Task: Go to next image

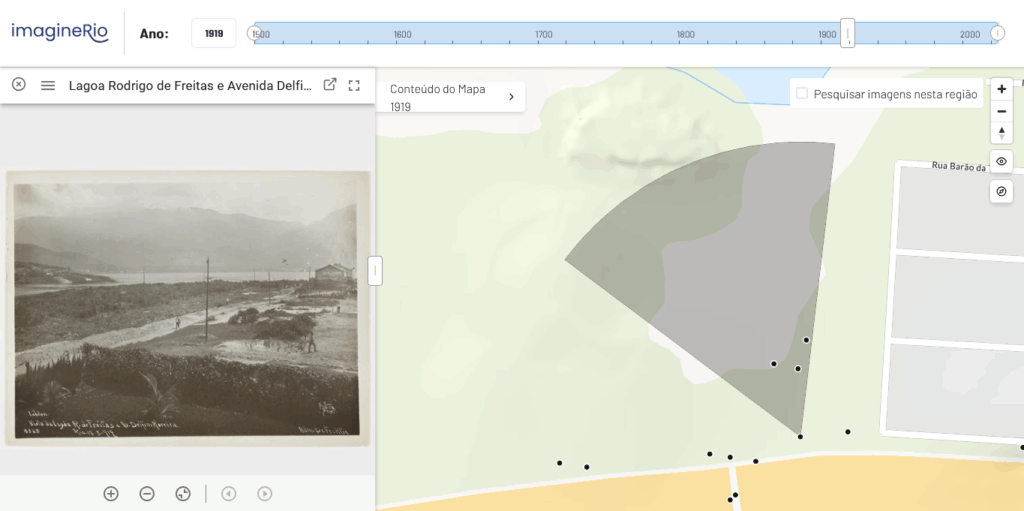Action: pyautogui.click(x=265, y=493)
